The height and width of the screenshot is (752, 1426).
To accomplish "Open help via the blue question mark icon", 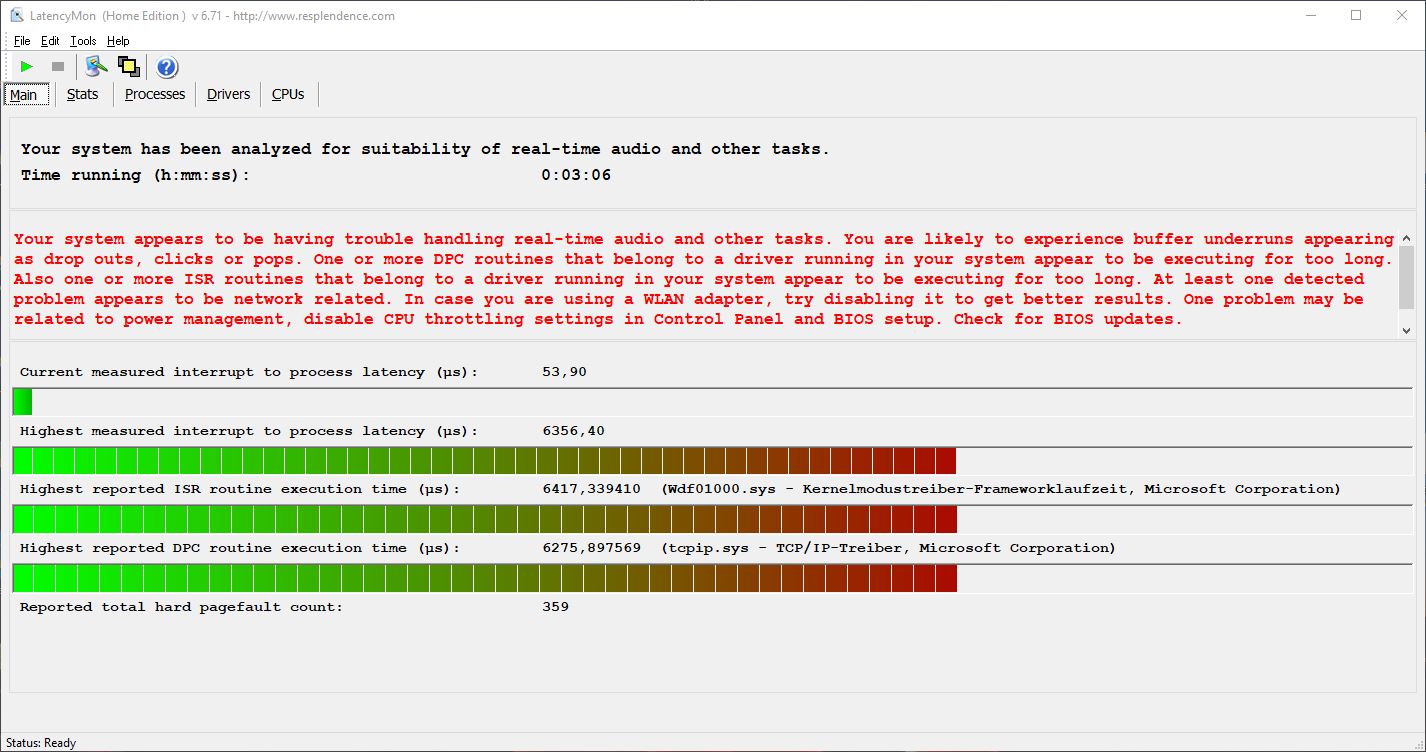I will [167, 67].
